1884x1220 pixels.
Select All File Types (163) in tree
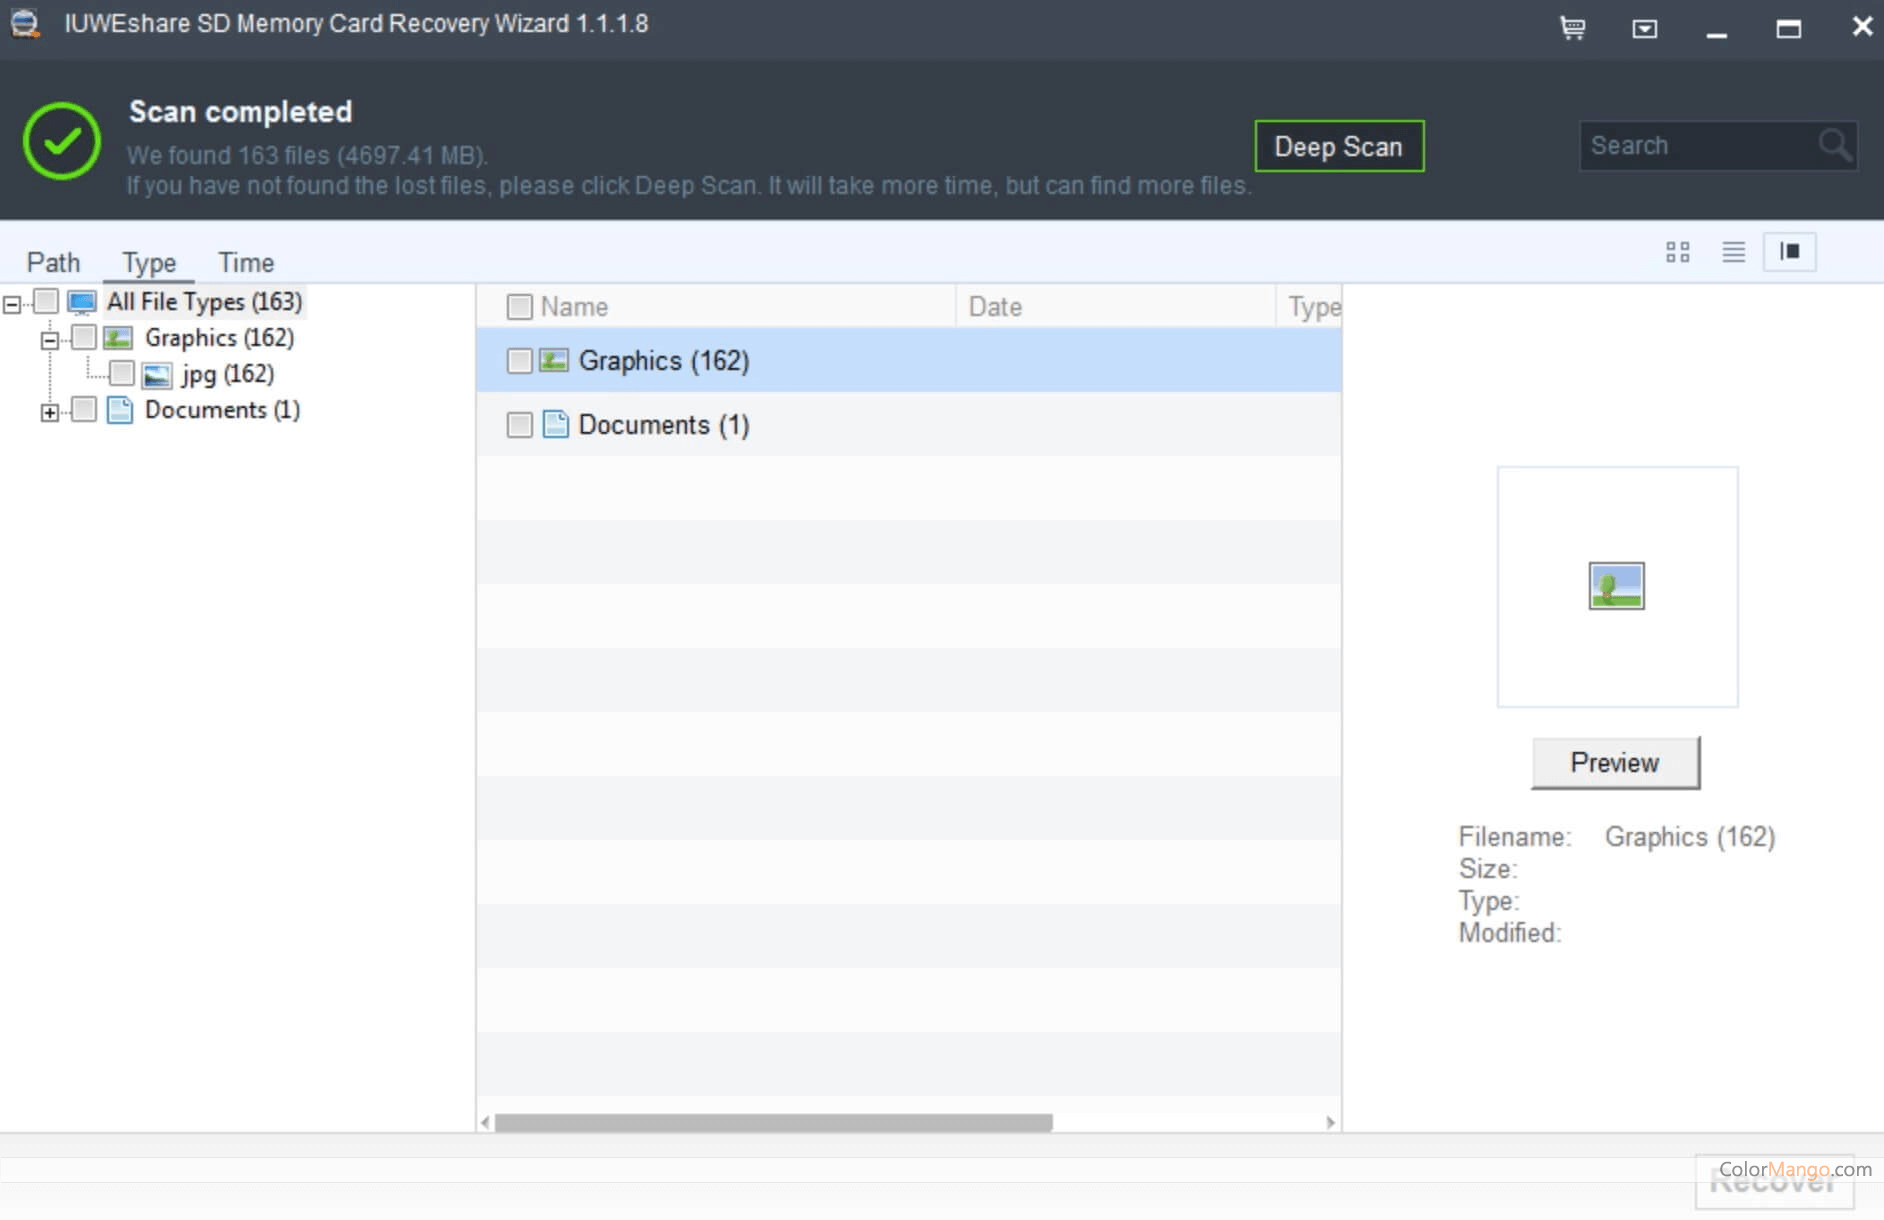coord(204,301)
